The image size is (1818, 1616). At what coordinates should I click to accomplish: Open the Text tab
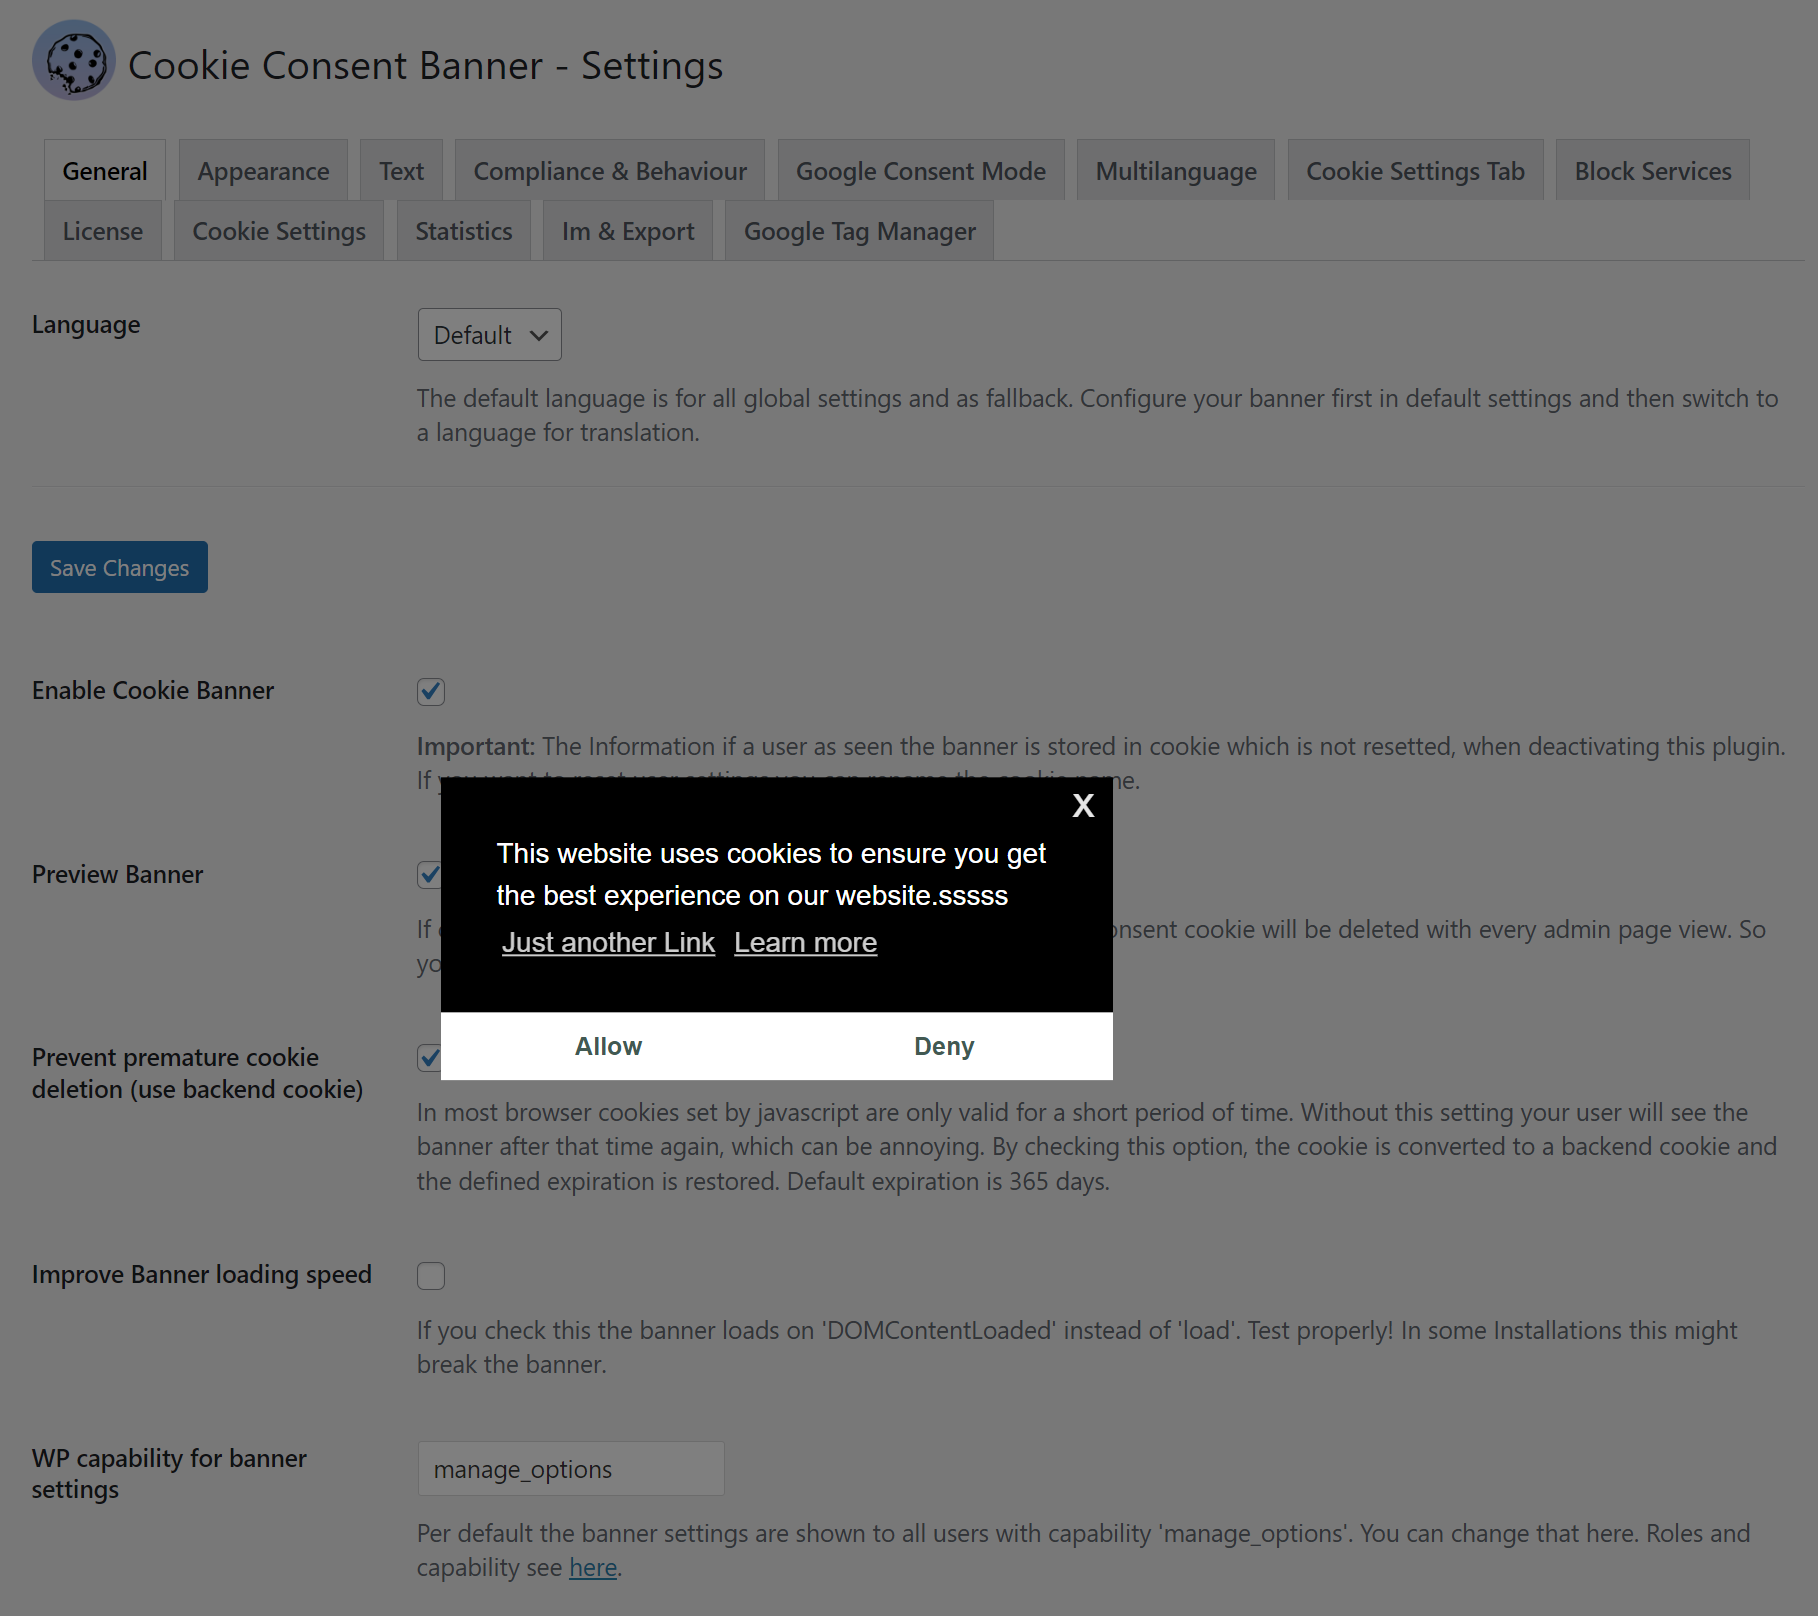point(402,171)
